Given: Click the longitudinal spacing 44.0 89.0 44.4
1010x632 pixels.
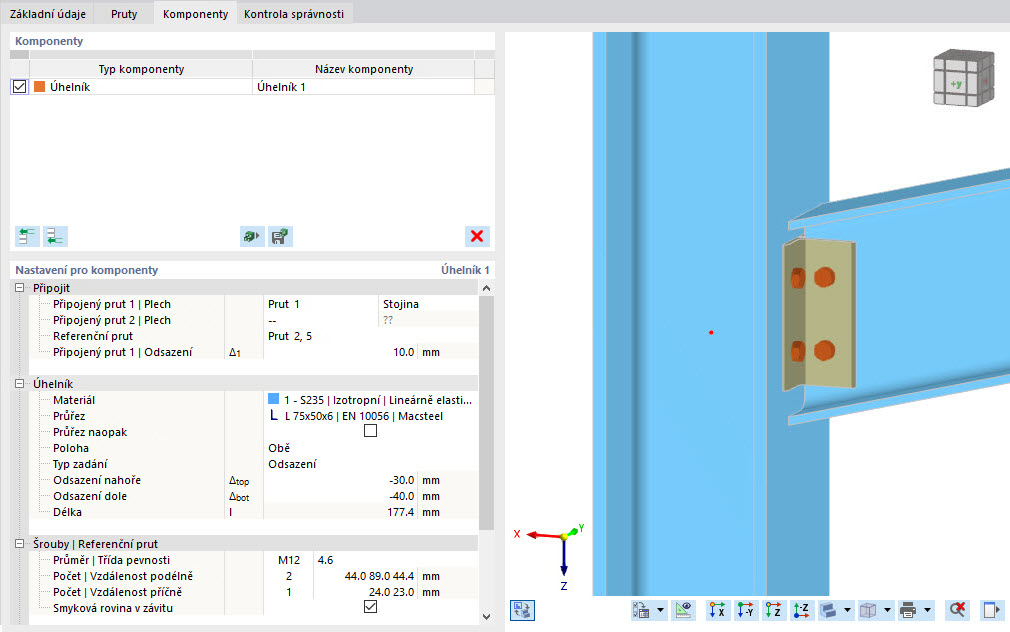Looking at the screenshot, I should coord(365,576).
